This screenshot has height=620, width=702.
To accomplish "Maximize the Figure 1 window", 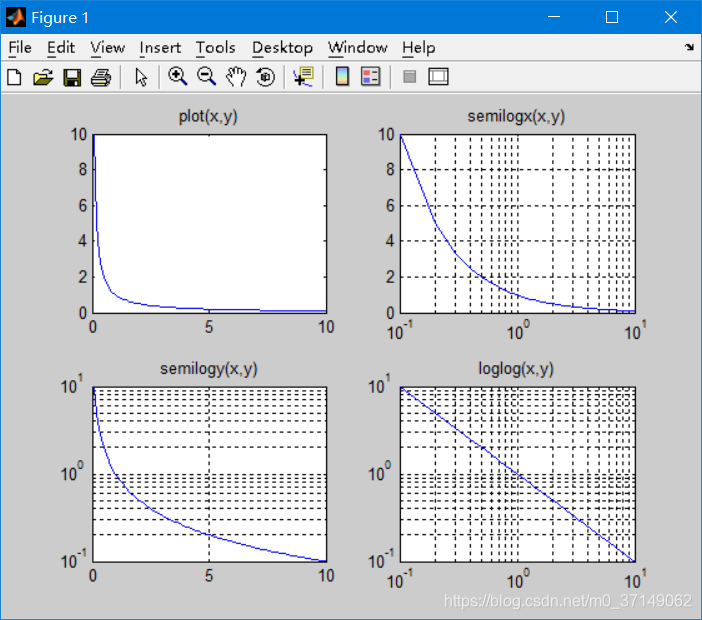I will [x=612, y=17].
